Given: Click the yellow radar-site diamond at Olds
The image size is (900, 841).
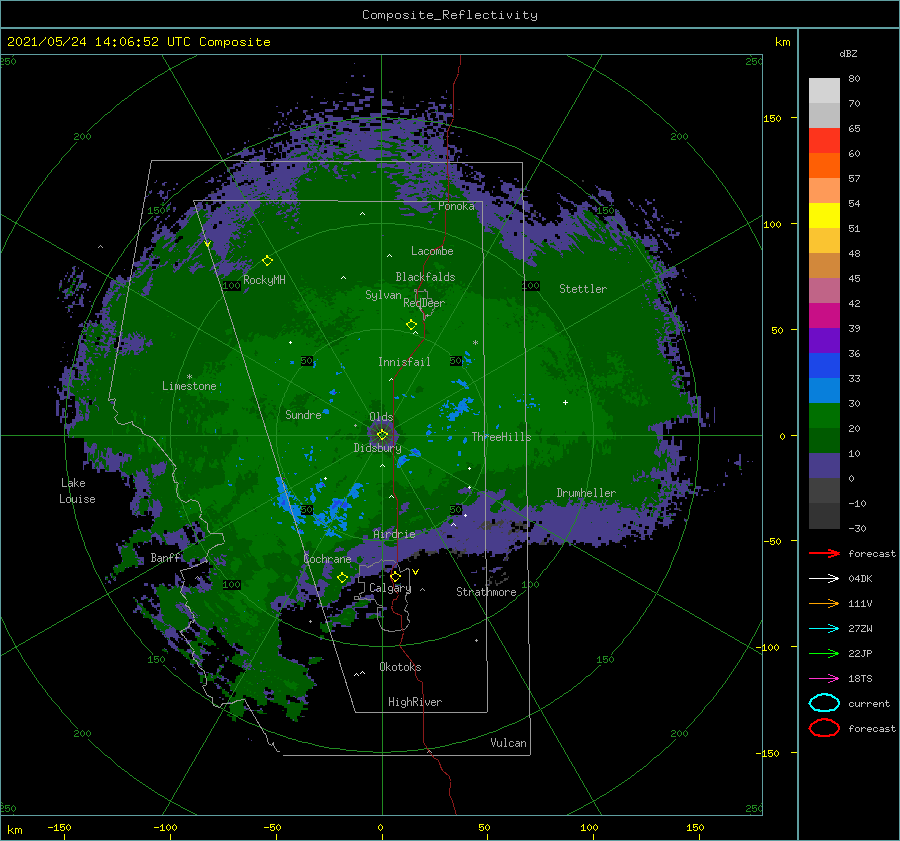Looking at the screenshot, I should (382, 435).
